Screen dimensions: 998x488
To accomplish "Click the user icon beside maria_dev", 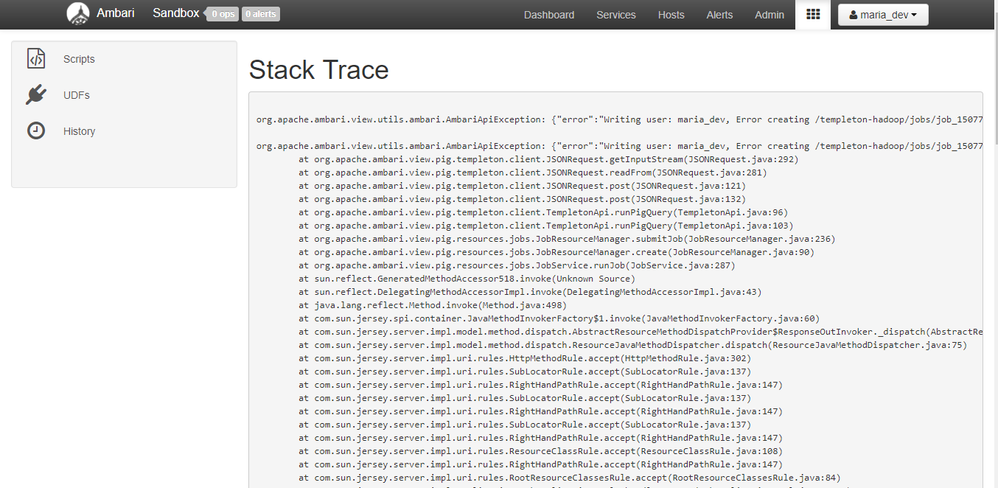I will (852, 15).
